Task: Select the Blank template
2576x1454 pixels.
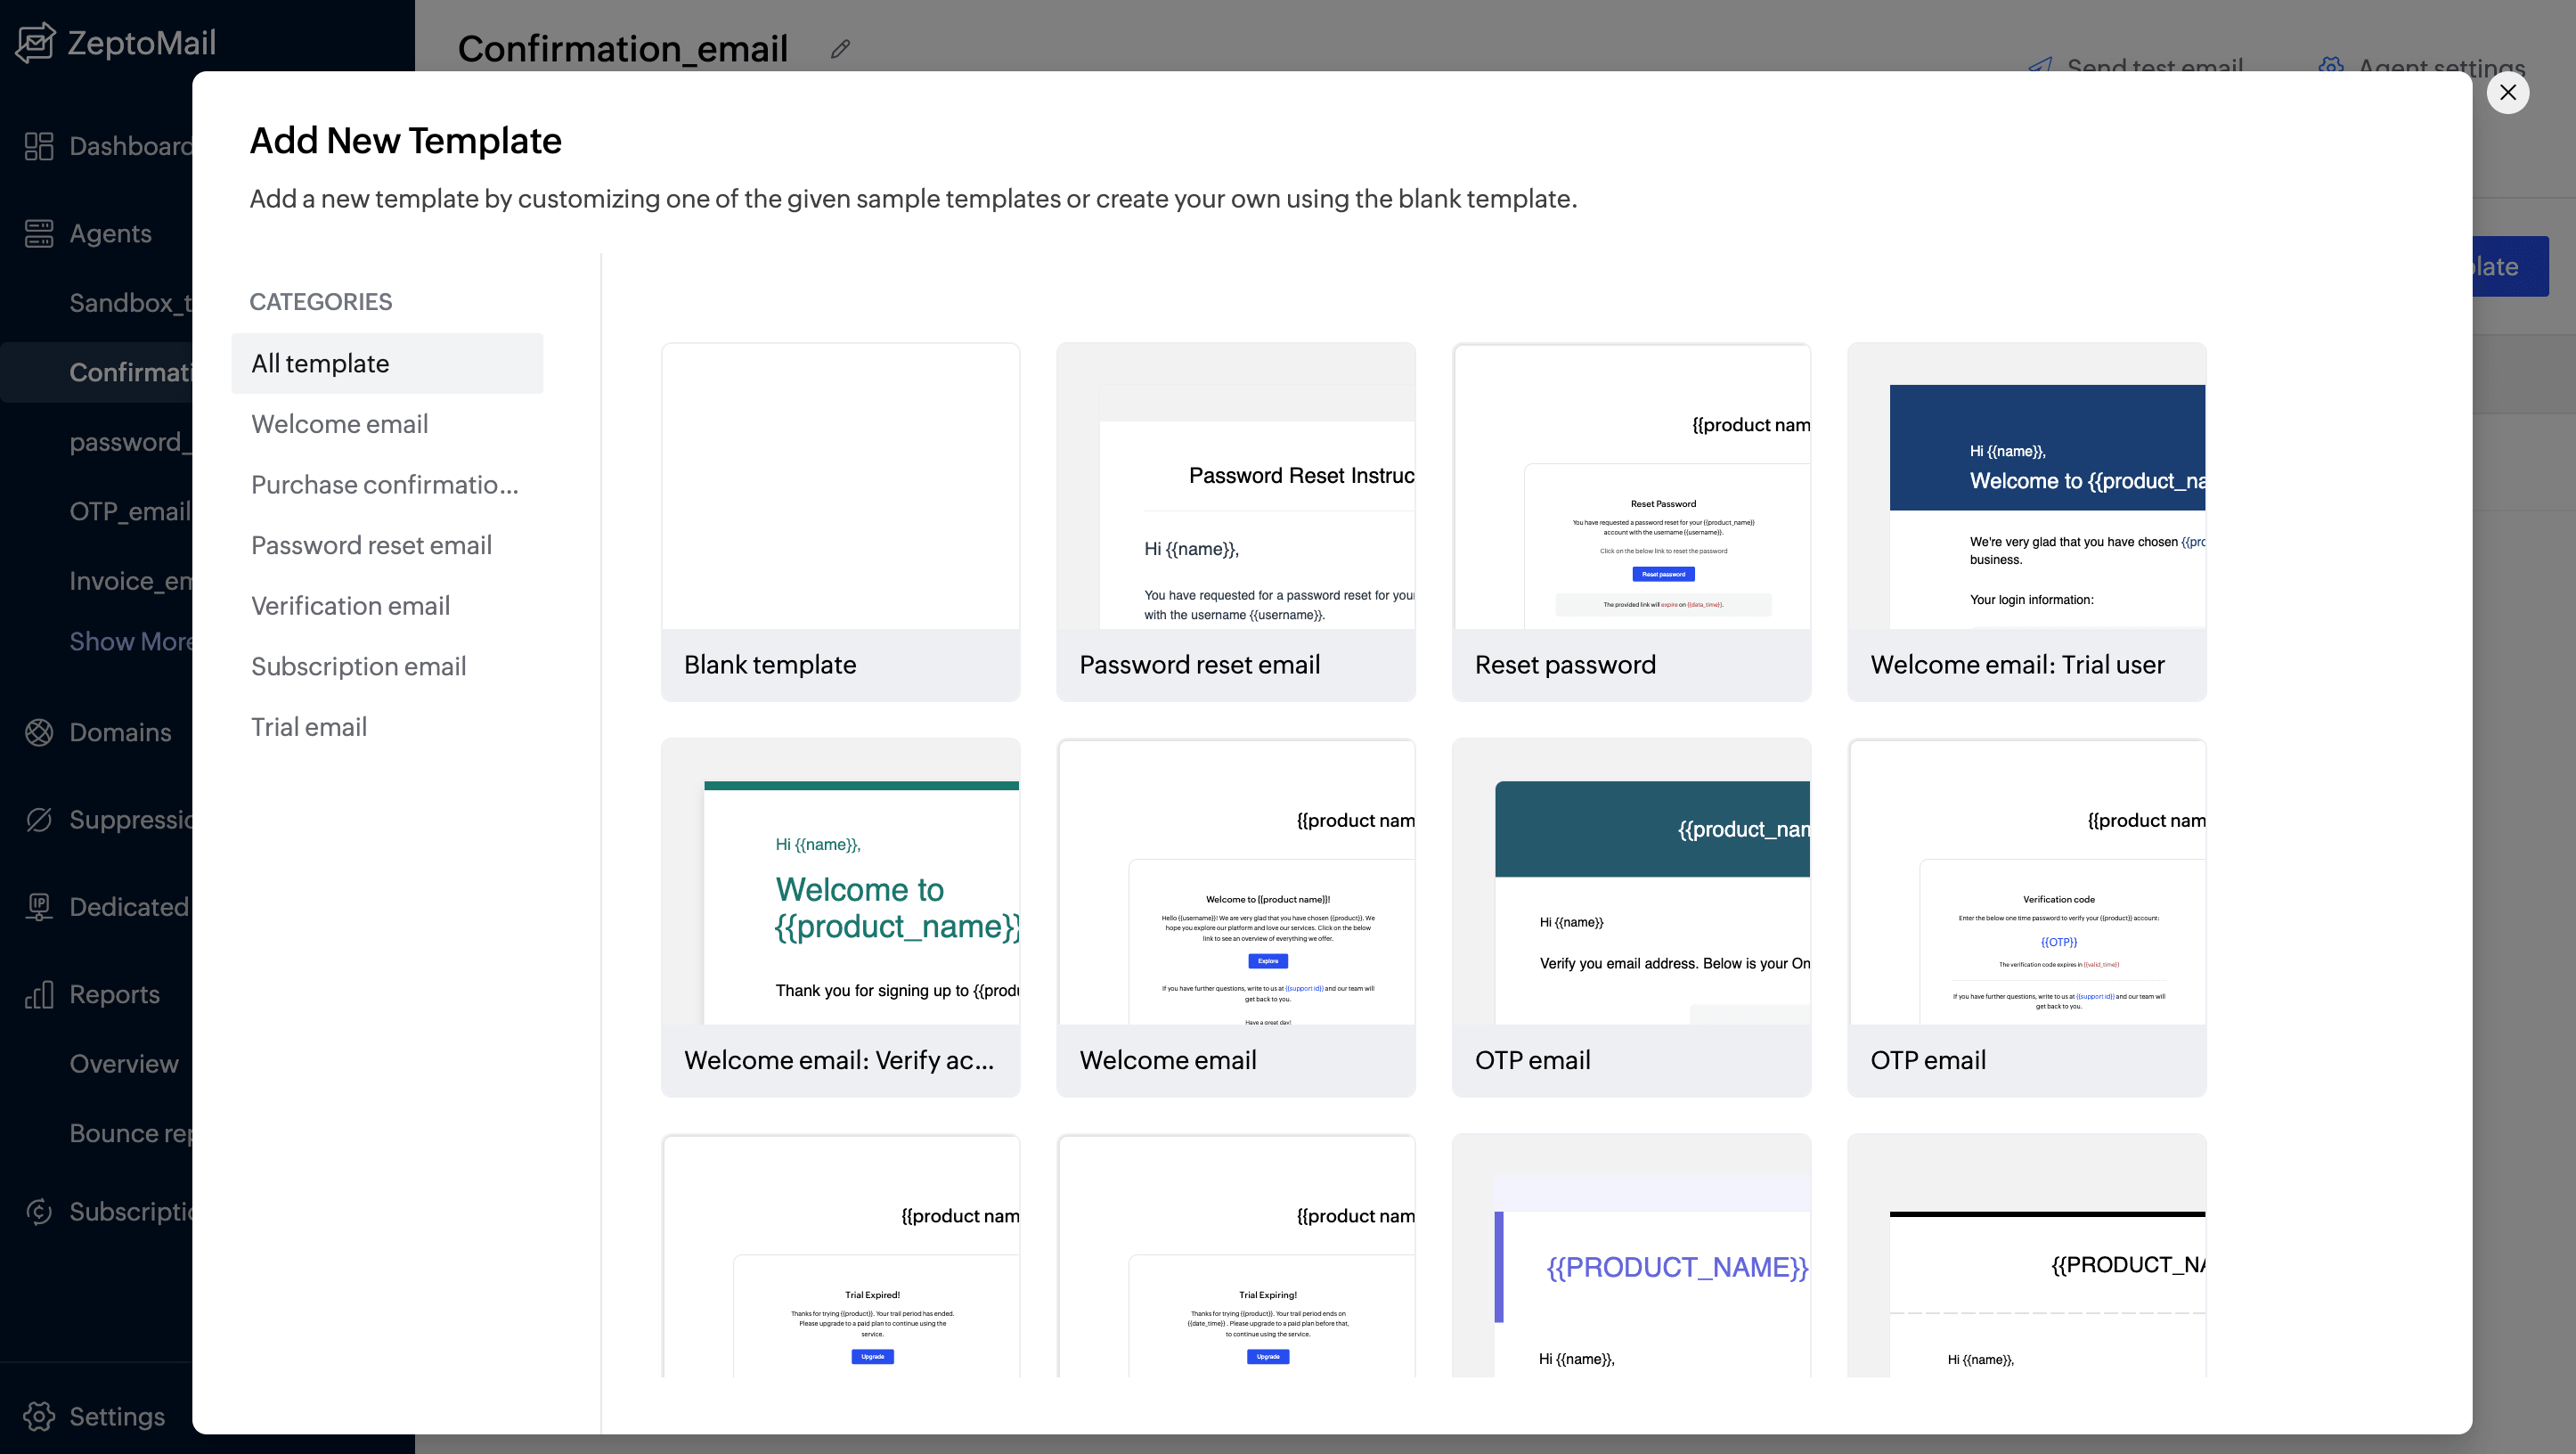Action: tap(839, 520)
